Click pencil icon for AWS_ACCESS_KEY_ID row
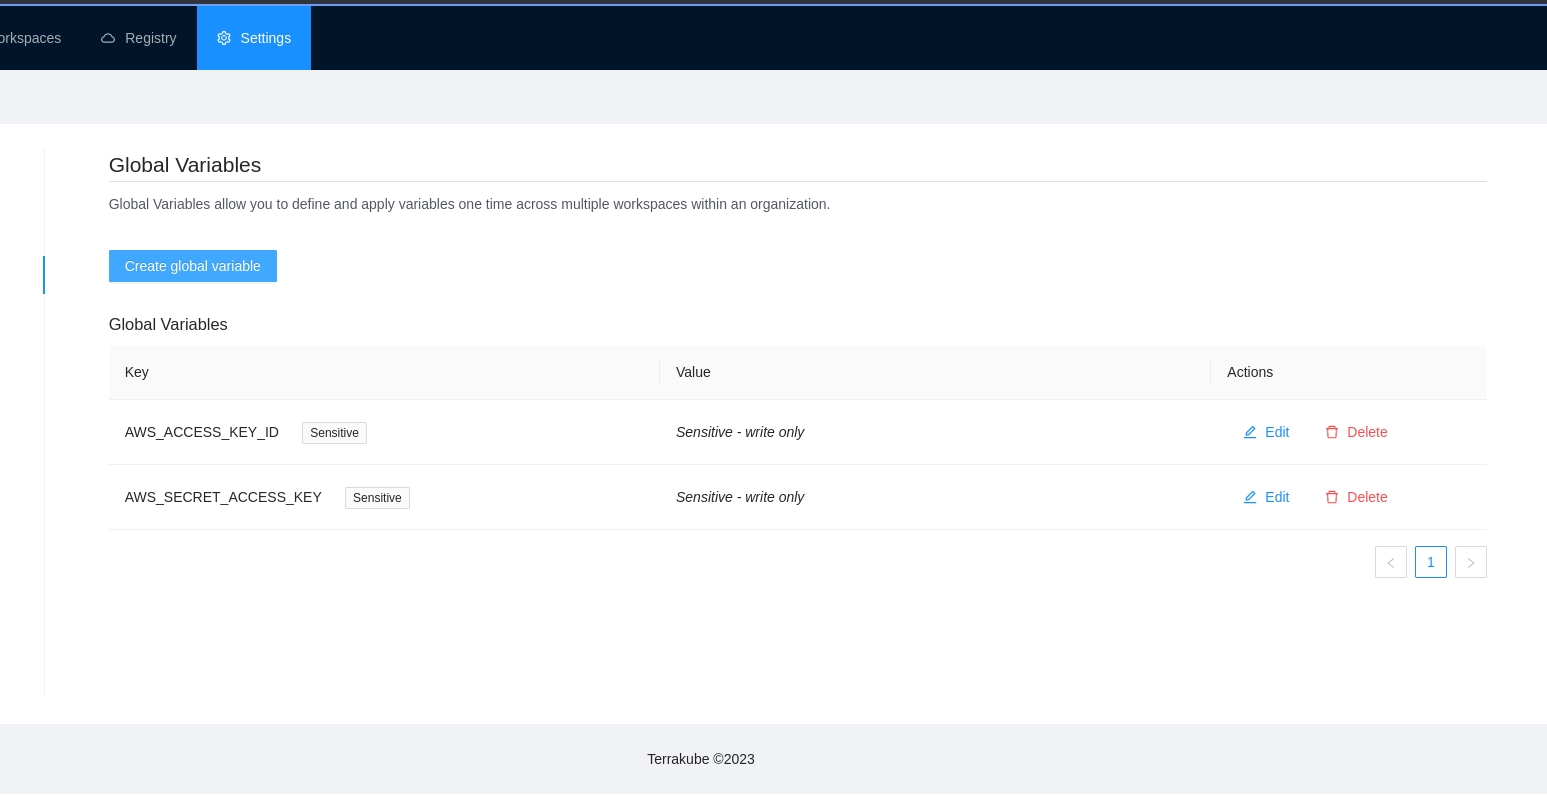The image size is (1547, 809). coord(1250,432)
